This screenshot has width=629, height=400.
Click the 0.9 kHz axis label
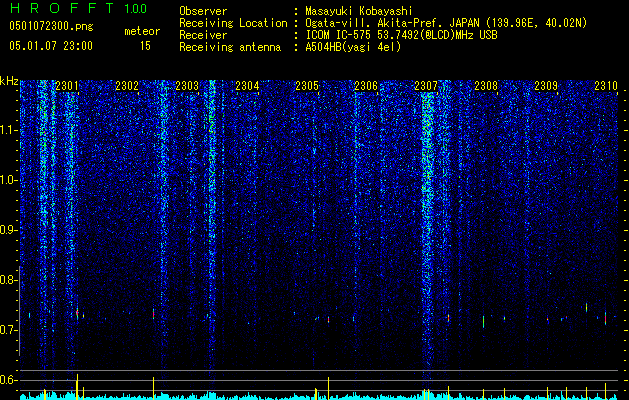pos(9,230)
